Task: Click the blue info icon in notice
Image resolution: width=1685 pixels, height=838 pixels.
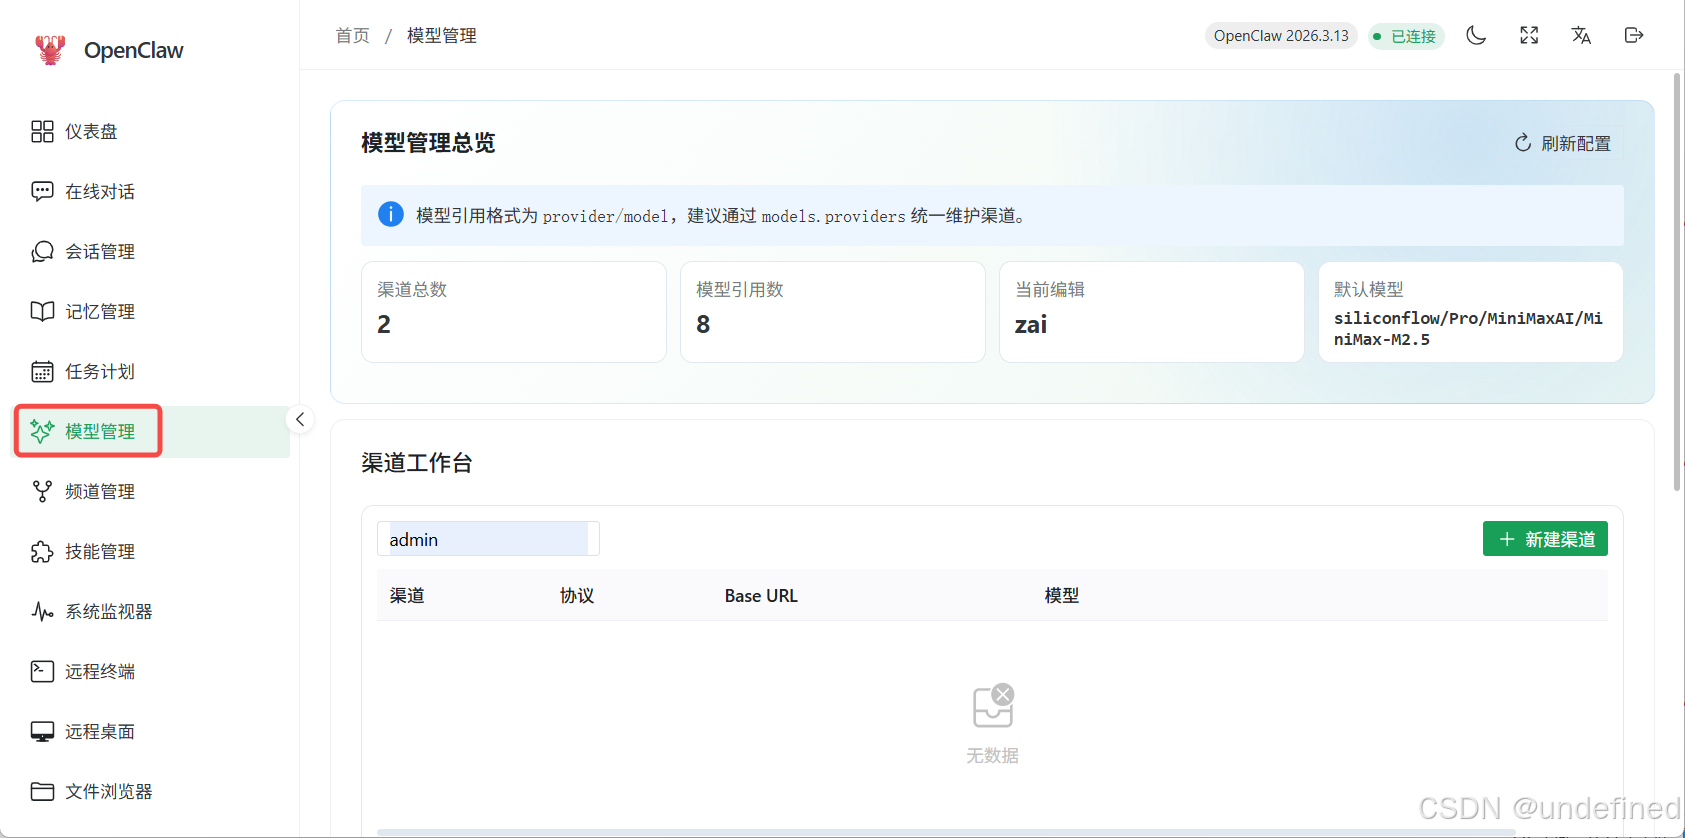Action: pyautogui.click(x=391, y=214)
